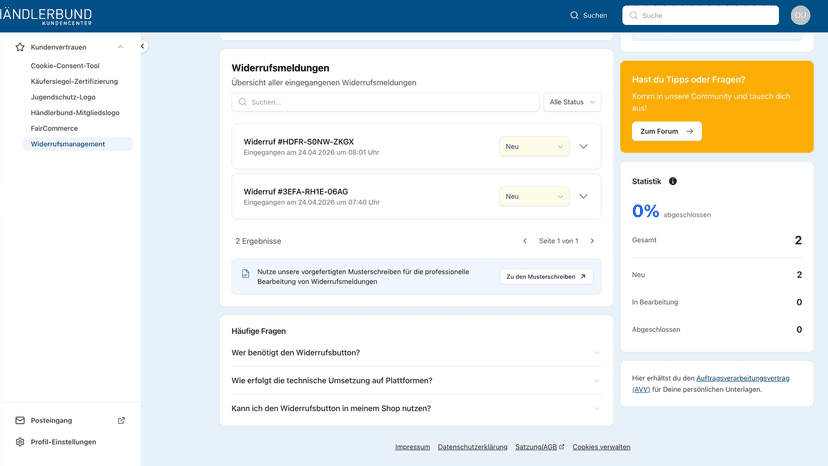
Task: Open Käufersiegel-Zertifizierung menu item
Action: (x=74, y=81)
